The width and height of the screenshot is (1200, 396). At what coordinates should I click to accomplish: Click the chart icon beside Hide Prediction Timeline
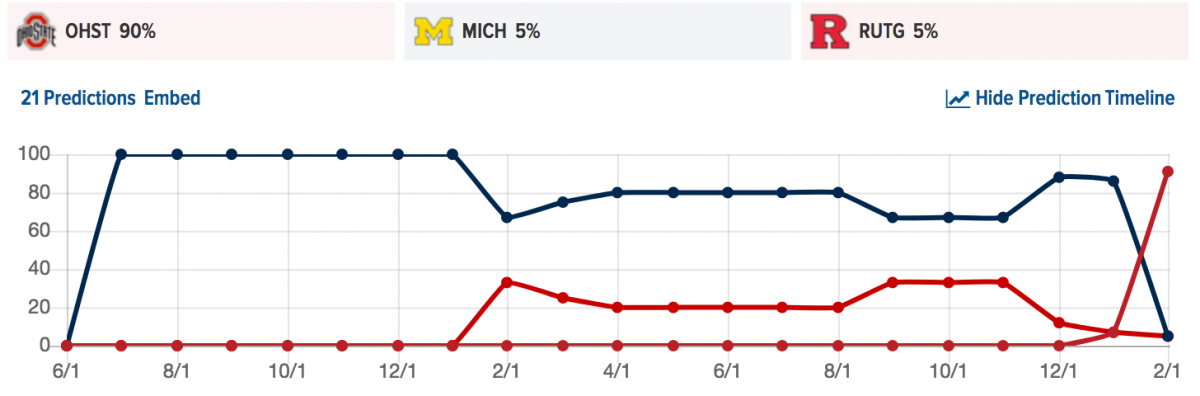957,98
